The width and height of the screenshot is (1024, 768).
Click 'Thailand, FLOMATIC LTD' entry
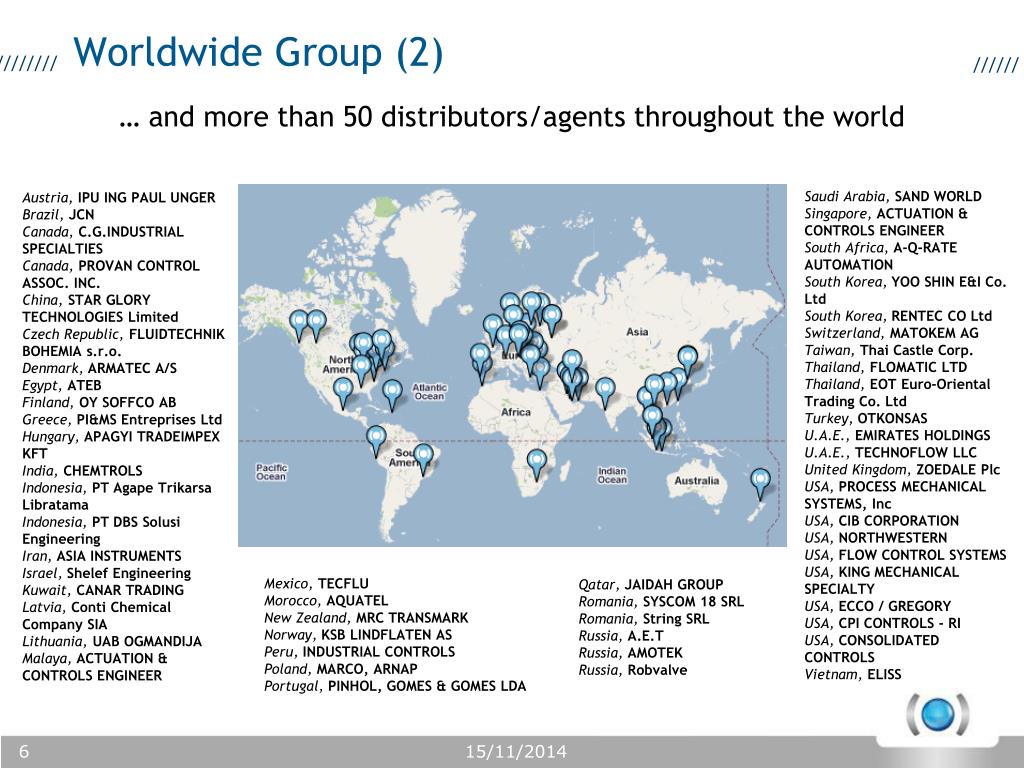coord(886,367)
